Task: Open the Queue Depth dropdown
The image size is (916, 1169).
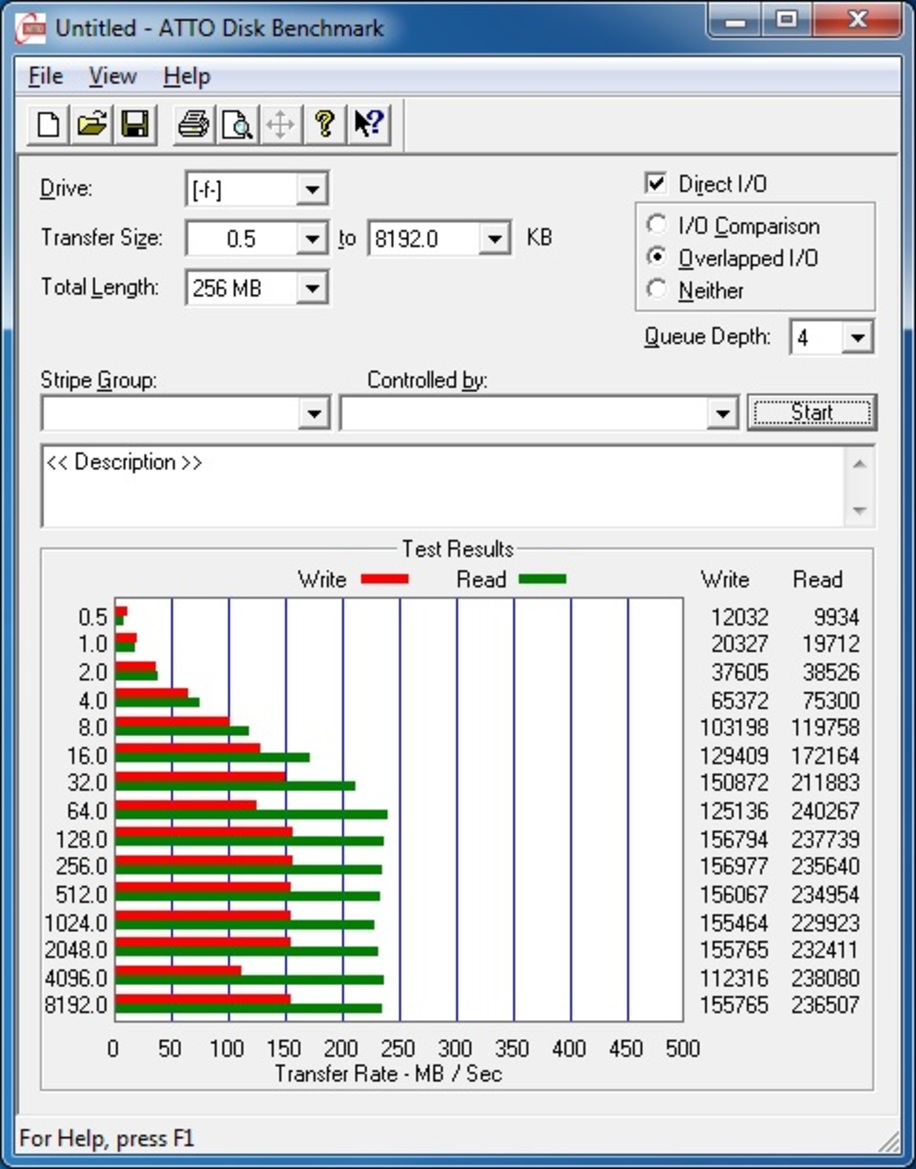Action: [857, 338]
